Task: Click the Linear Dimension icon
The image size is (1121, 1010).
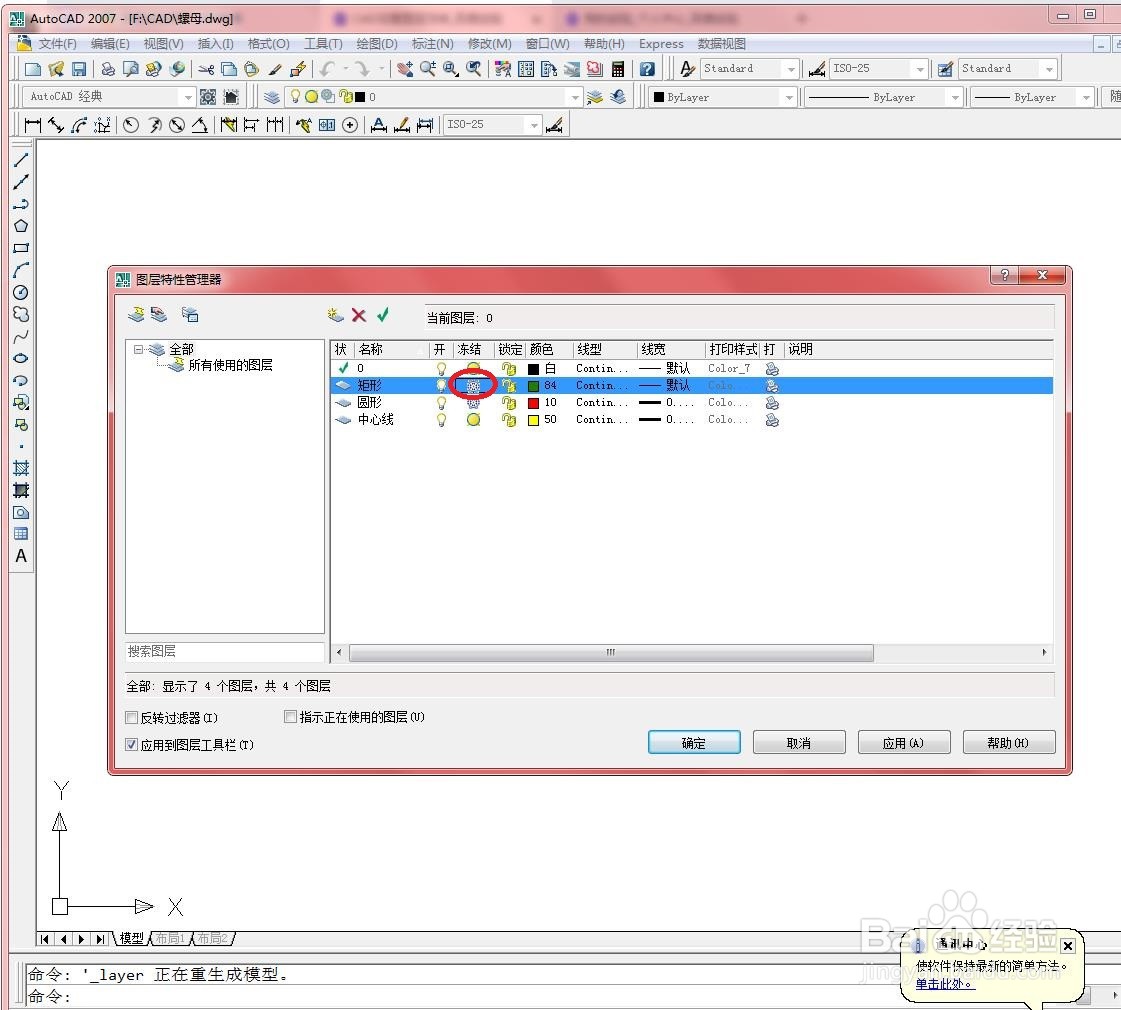Action: point(32,125)
